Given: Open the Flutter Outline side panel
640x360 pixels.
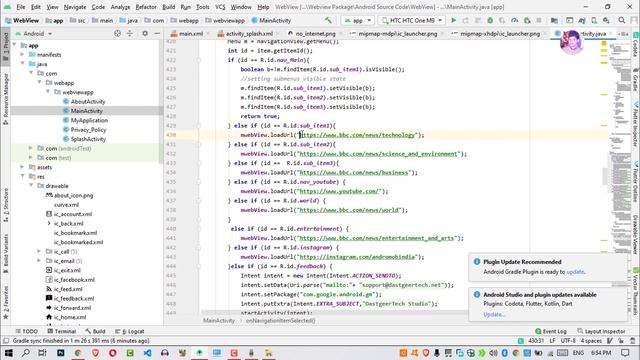Looking at the screenshot, I should pyautogui.click(x=636, y=180).
